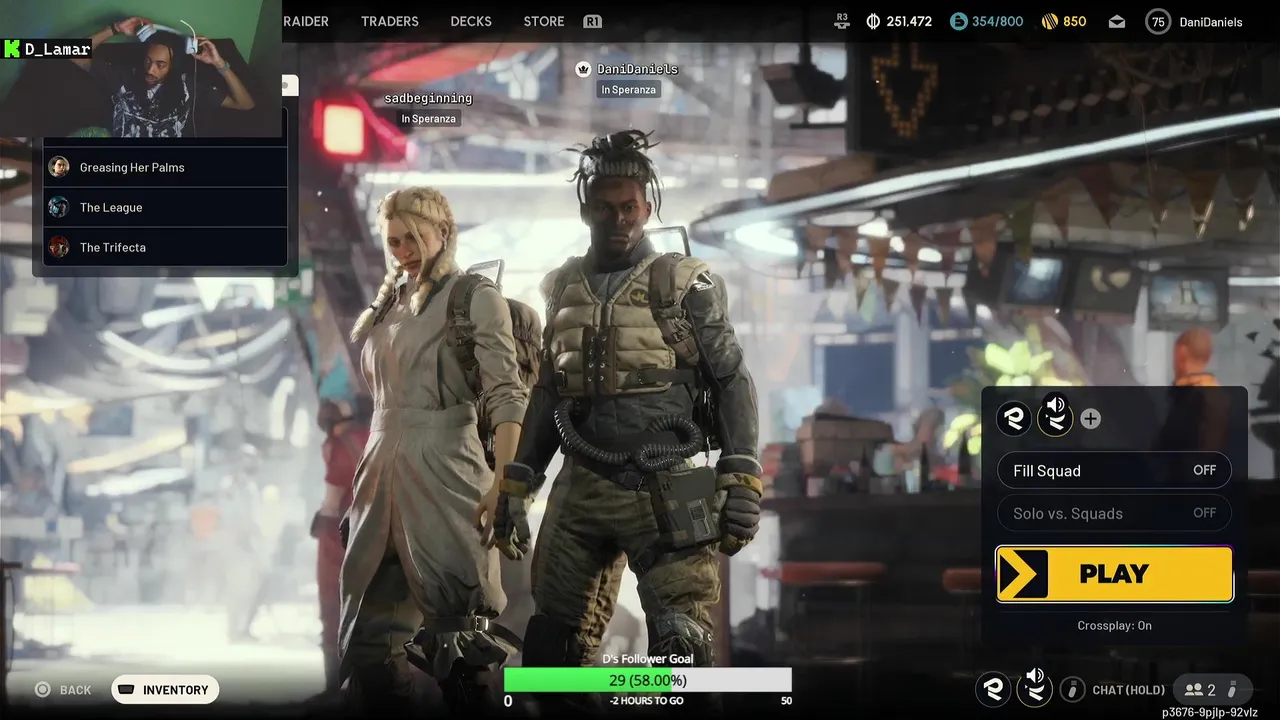Screen dimensions: 1280x720
Task: Open the INVENTORY button
Action: click(165, 690)
